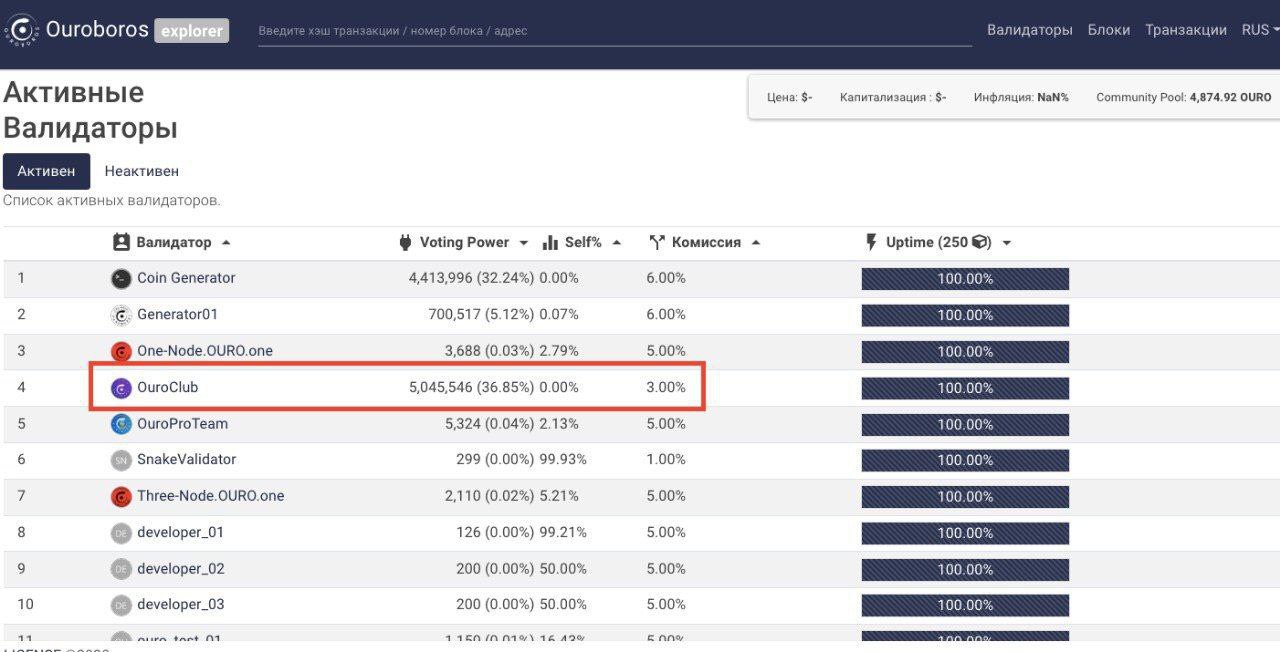The height and width of the screenshot is (652, 1280).
Task: Sort by Voting Power column arrow
Action: pos(523,243)
